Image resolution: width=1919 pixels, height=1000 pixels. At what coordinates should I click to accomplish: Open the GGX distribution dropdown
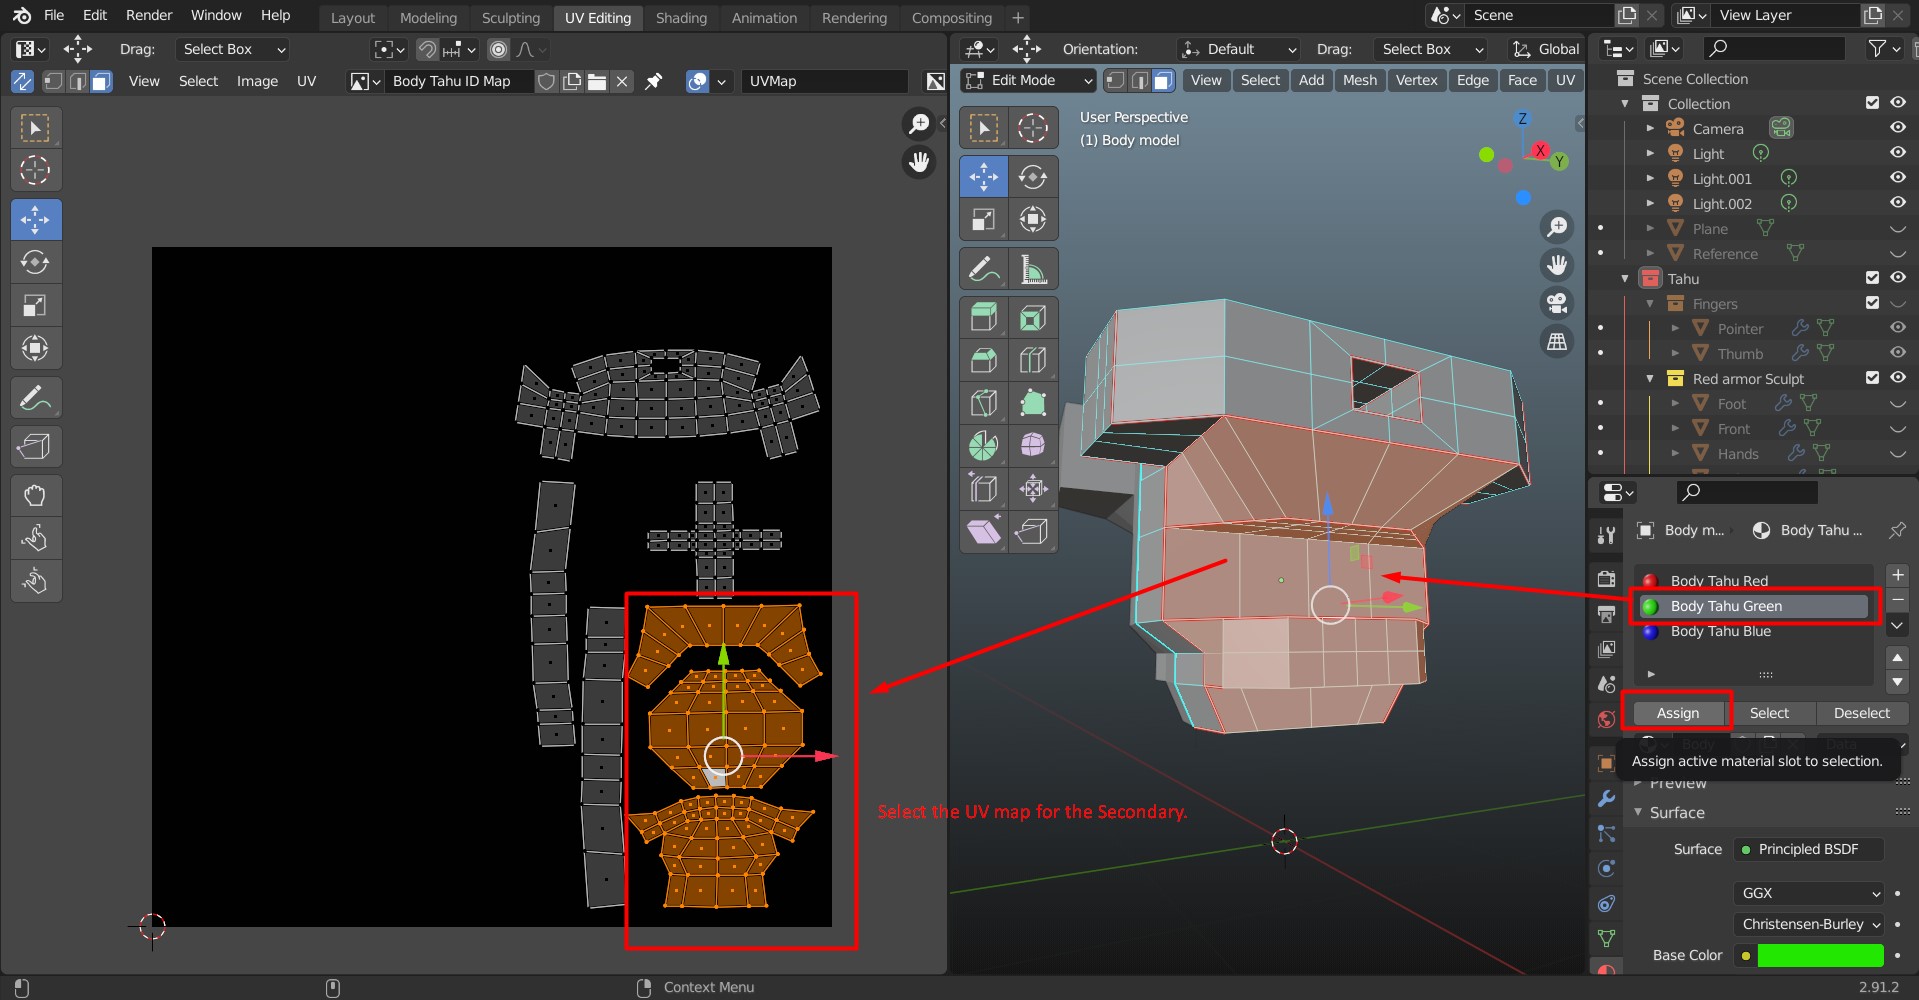[x=1809, y=893]
